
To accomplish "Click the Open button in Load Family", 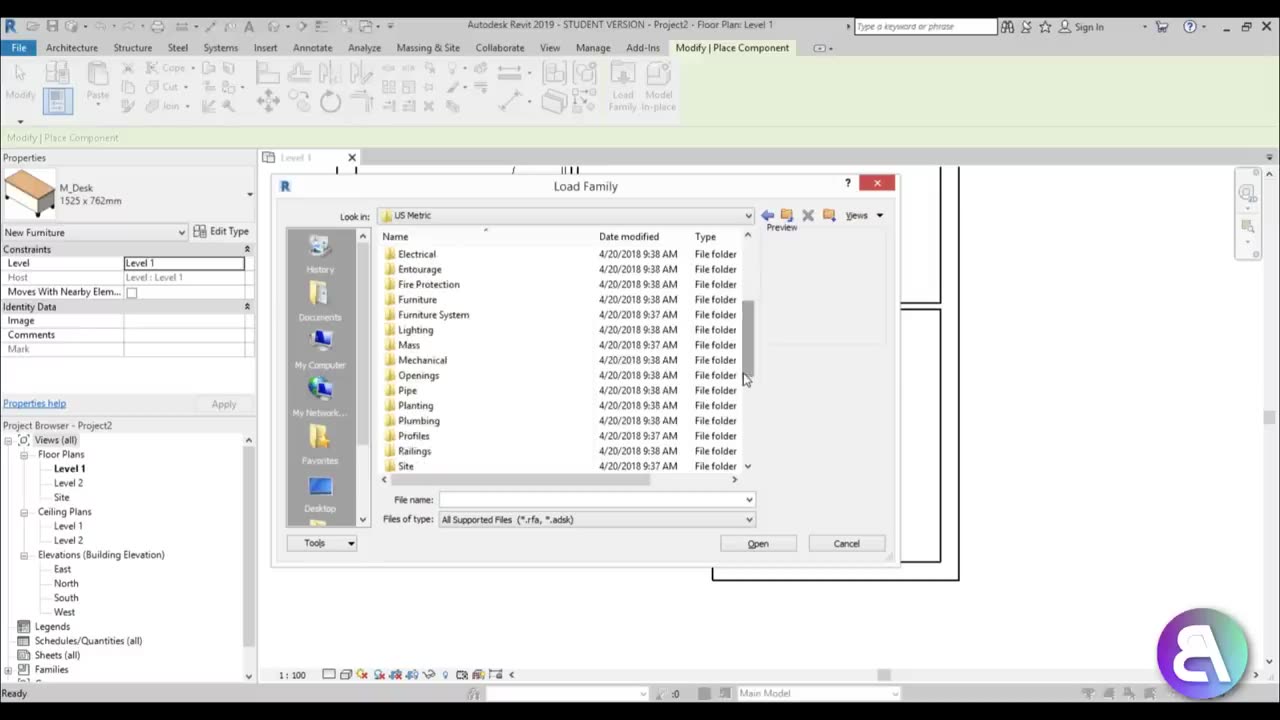I will pyautogui.click(x=758, y=544).
